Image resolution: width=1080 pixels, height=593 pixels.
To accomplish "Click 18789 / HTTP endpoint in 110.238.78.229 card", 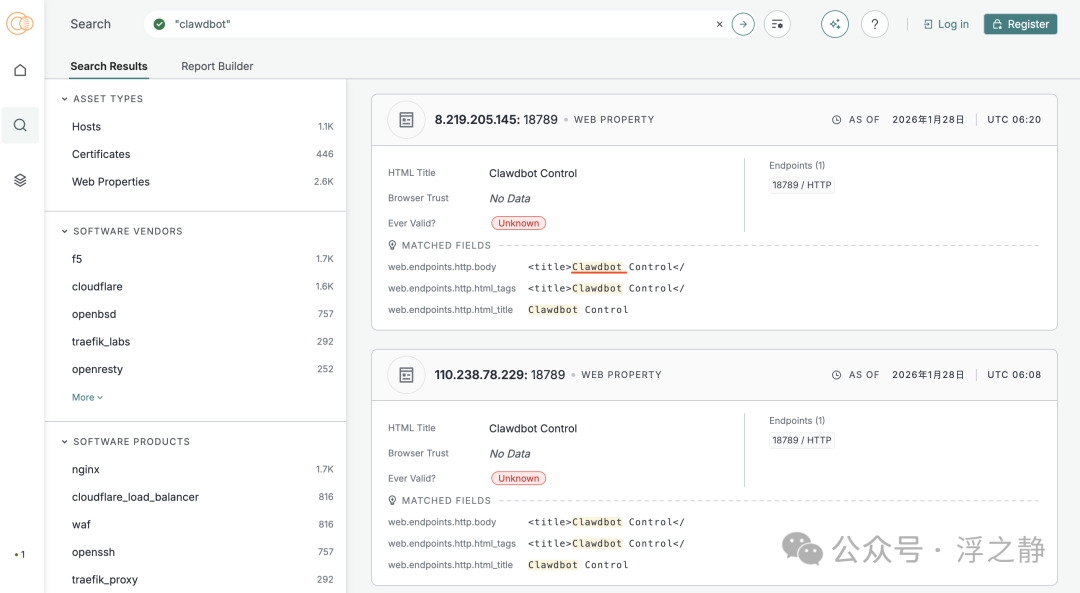I will click(x=802, y=440).
